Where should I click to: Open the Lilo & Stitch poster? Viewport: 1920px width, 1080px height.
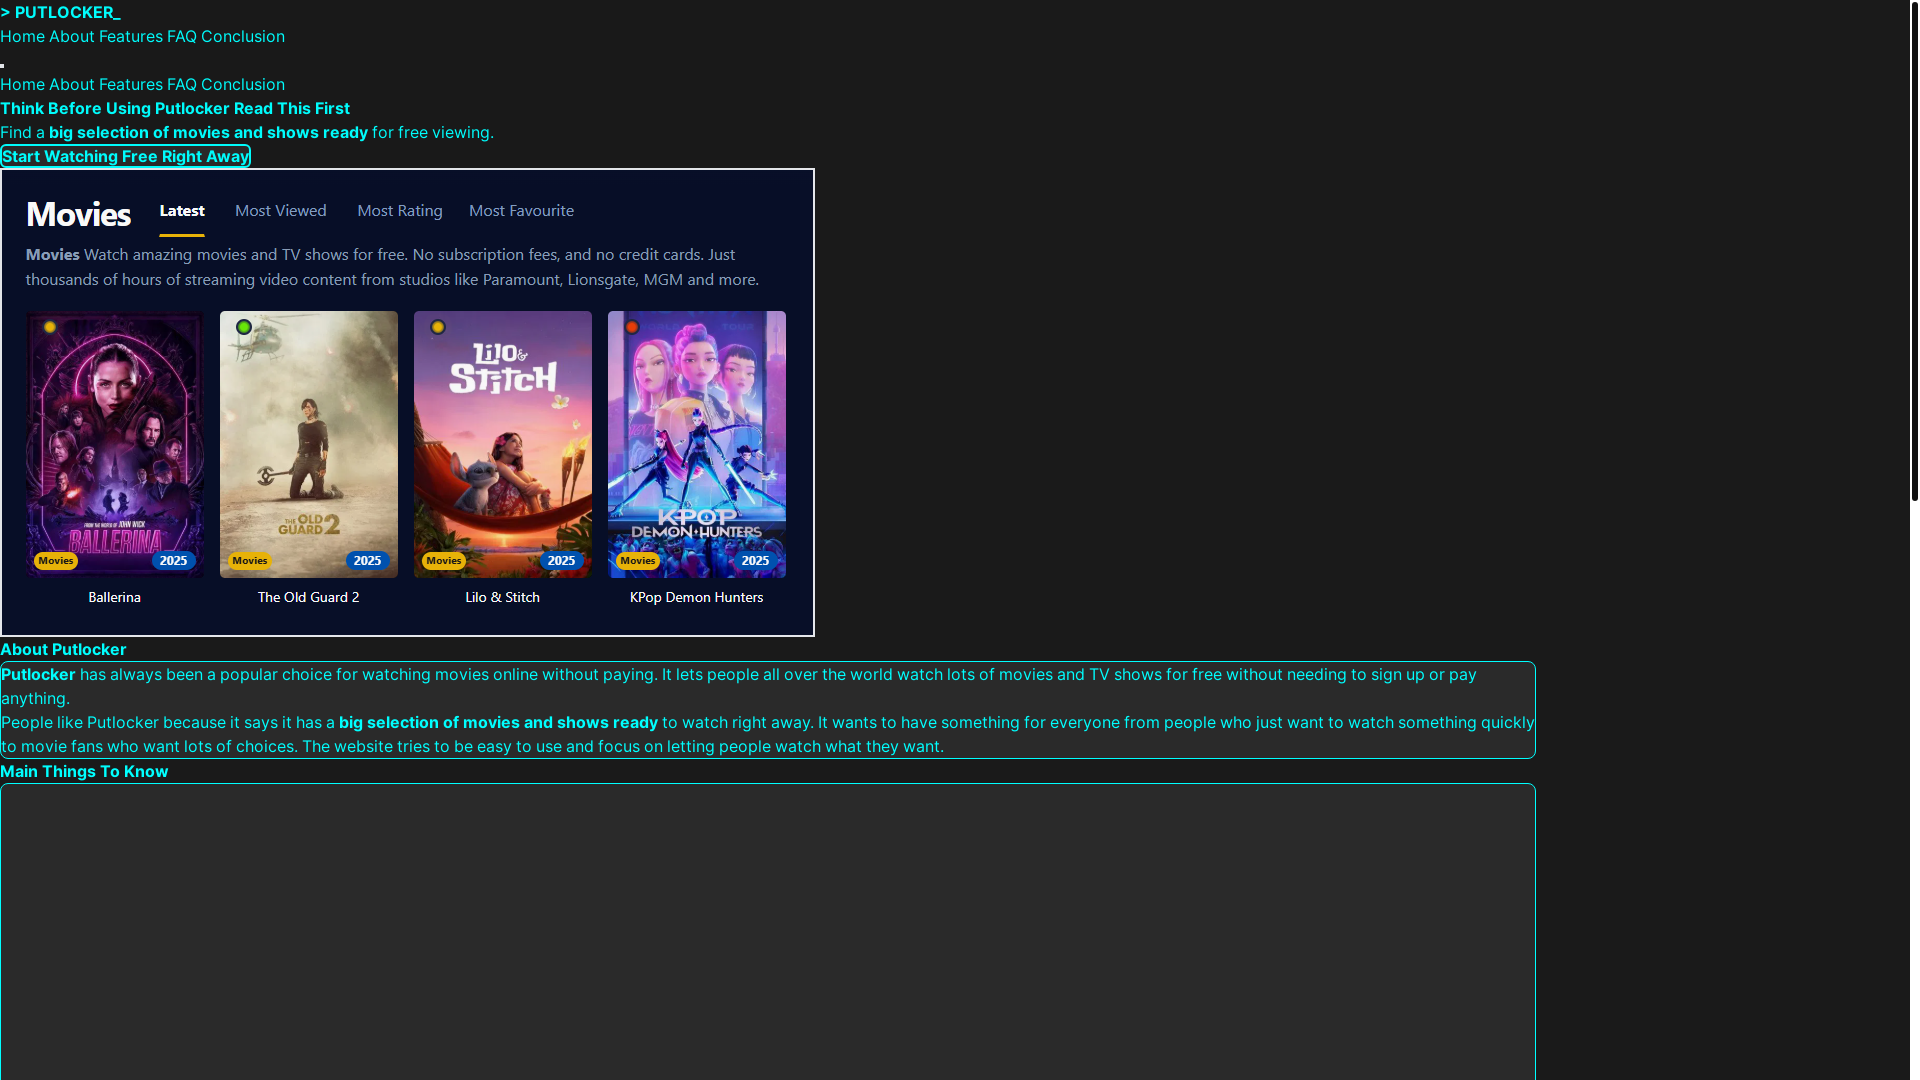[503, 444]
